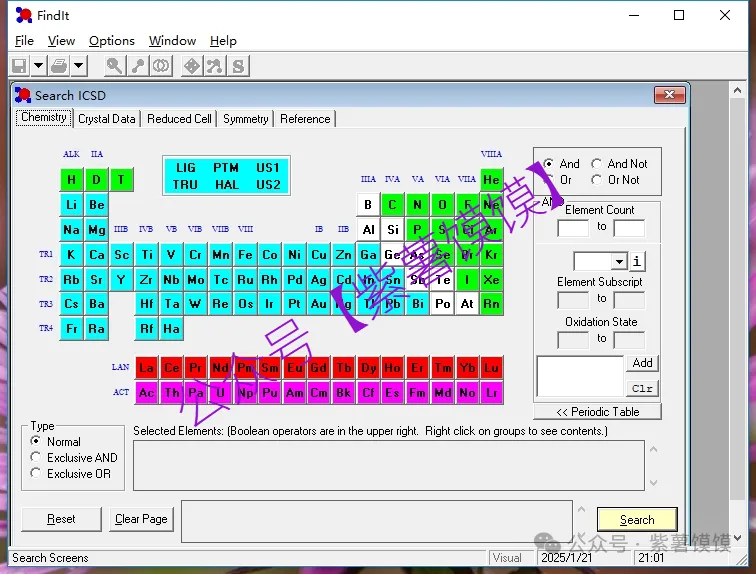756x574 pixels.
Task: Click the diamond-shaped toolbar icon
Action: (192, 66)
